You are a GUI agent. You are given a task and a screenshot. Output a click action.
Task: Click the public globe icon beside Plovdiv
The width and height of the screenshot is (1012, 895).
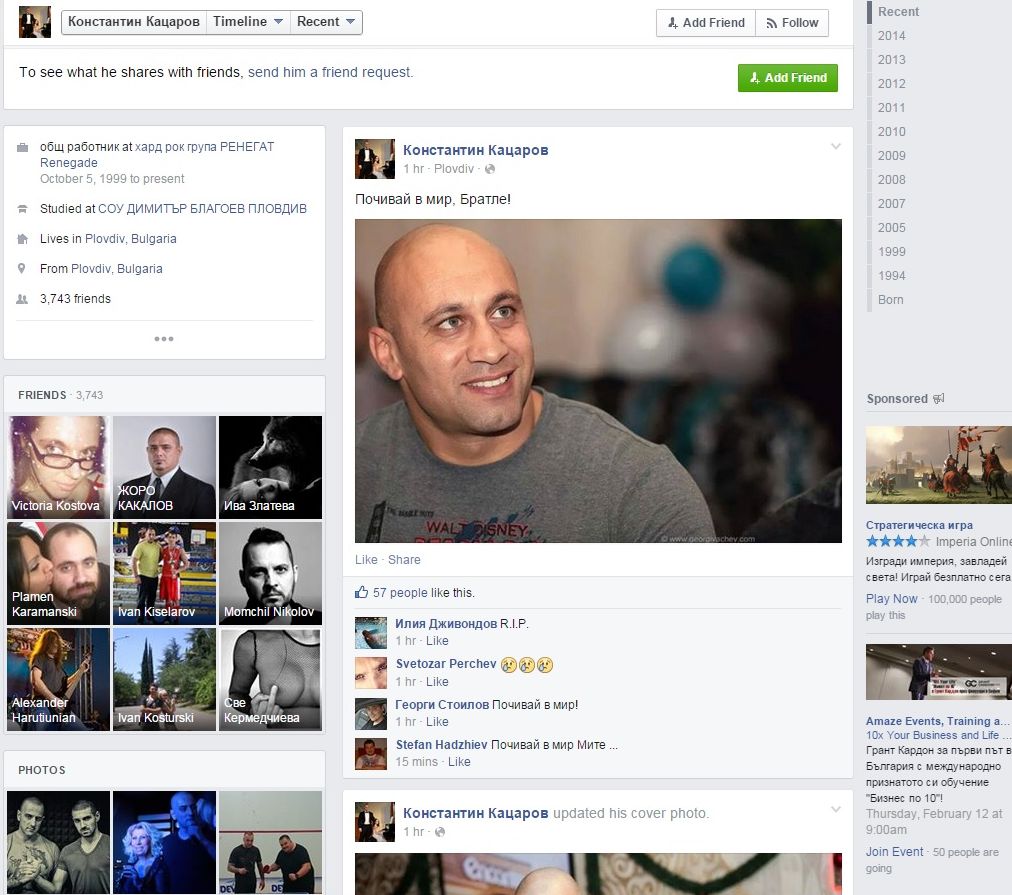click(490, 169)
